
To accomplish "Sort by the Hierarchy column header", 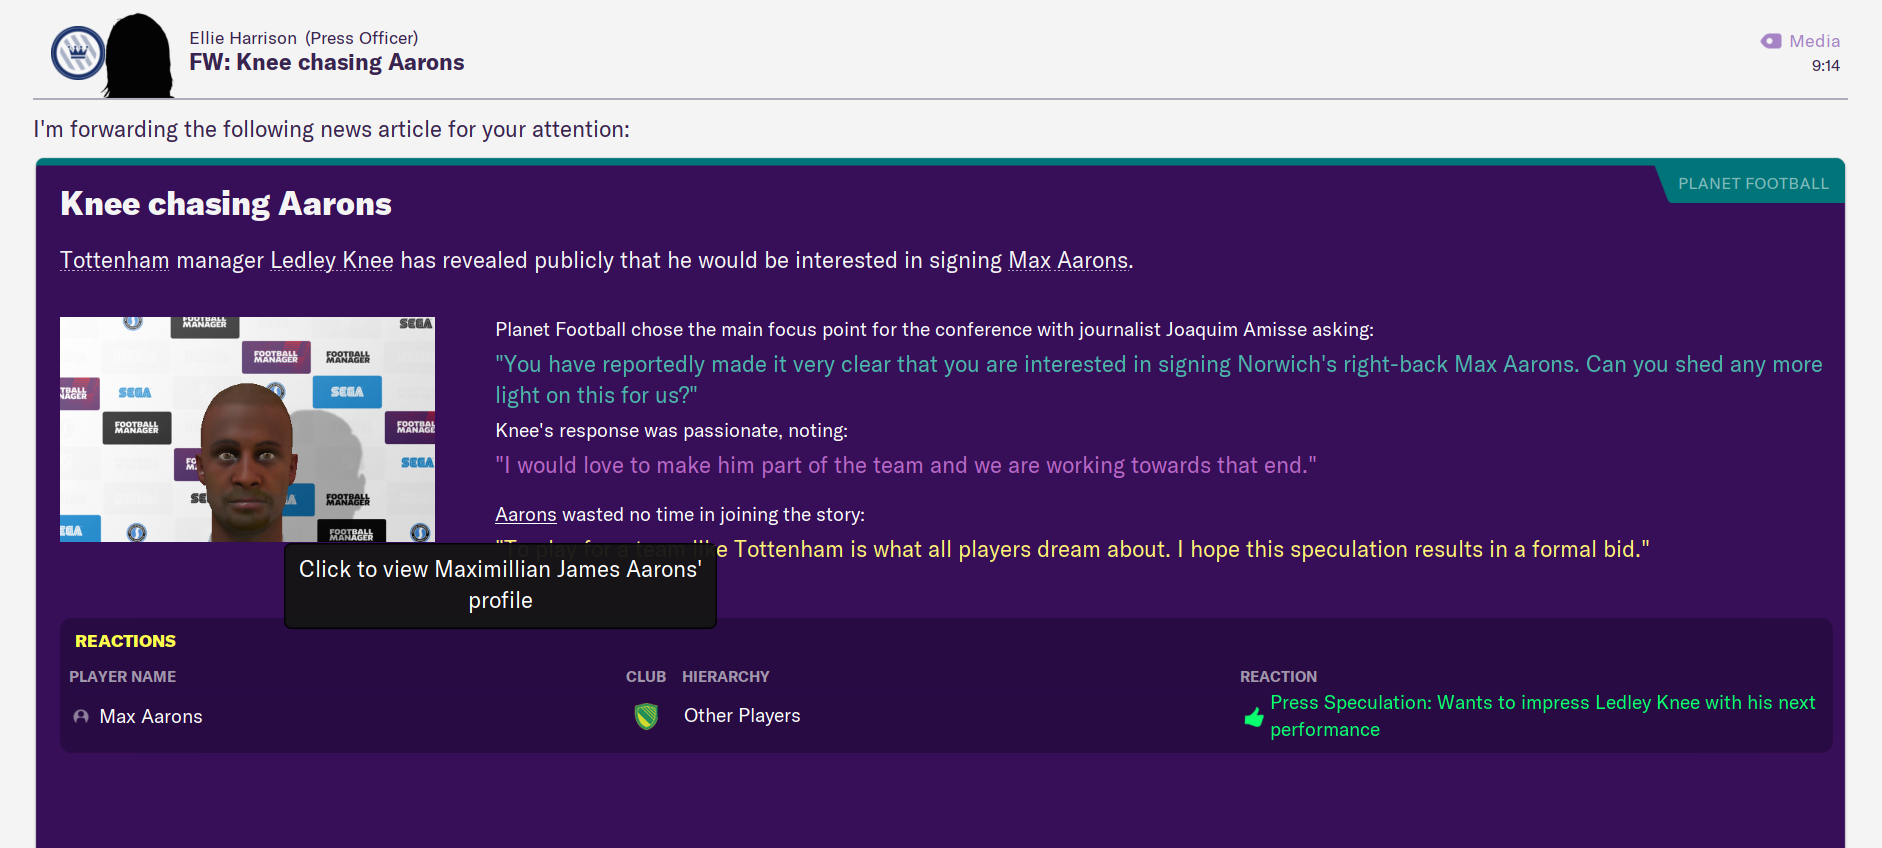I will pos(725,677).
